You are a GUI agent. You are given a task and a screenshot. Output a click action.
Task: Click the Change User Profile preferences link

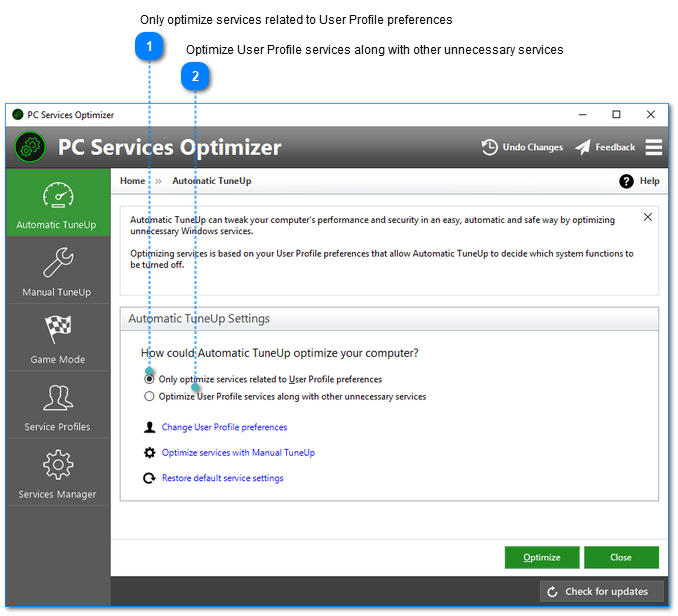(x=224, y=427)
